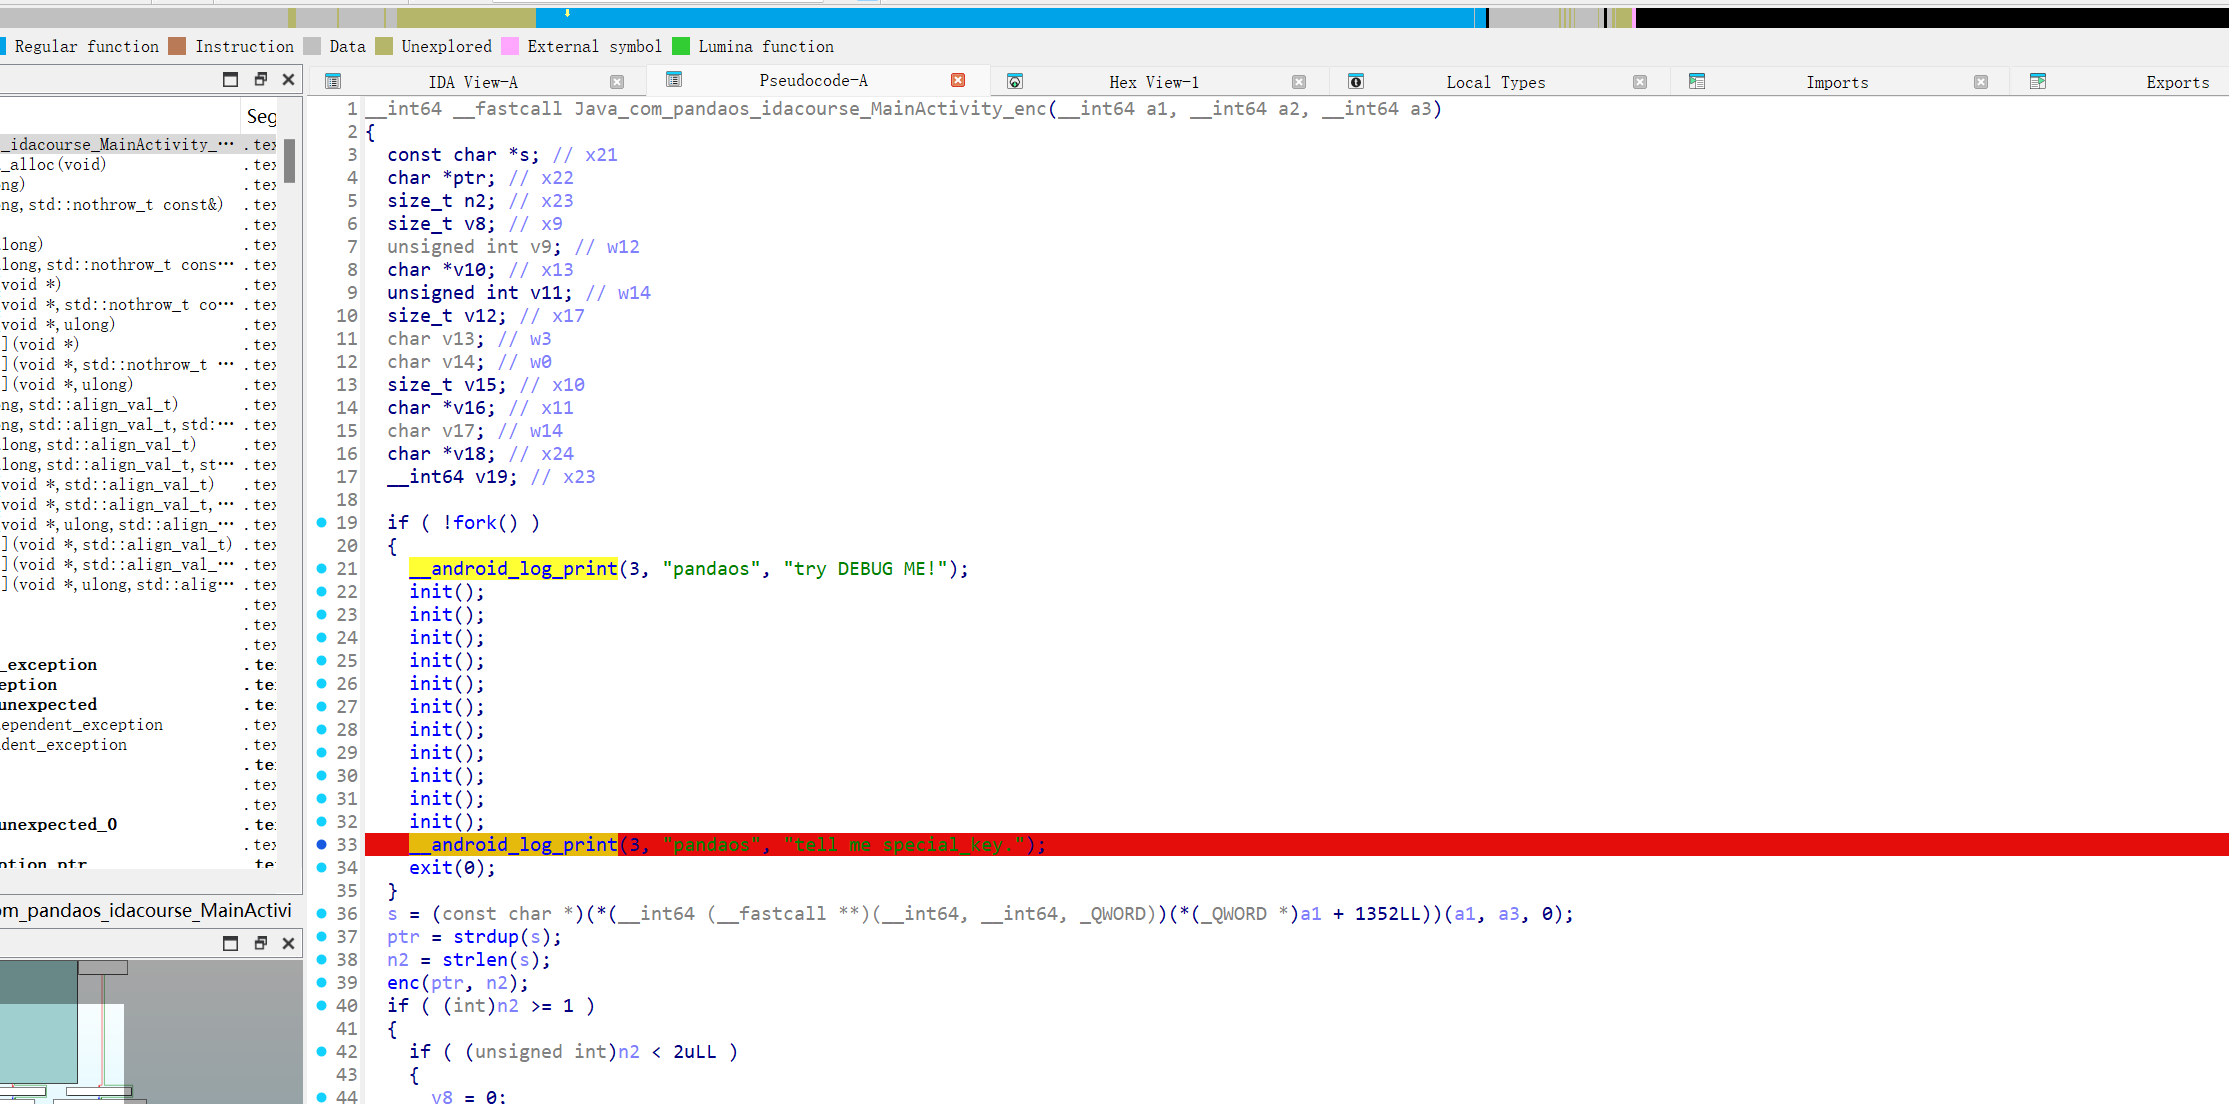Click the Imports tab icon
The image size is (2229, 1104).
[1696, 81]
